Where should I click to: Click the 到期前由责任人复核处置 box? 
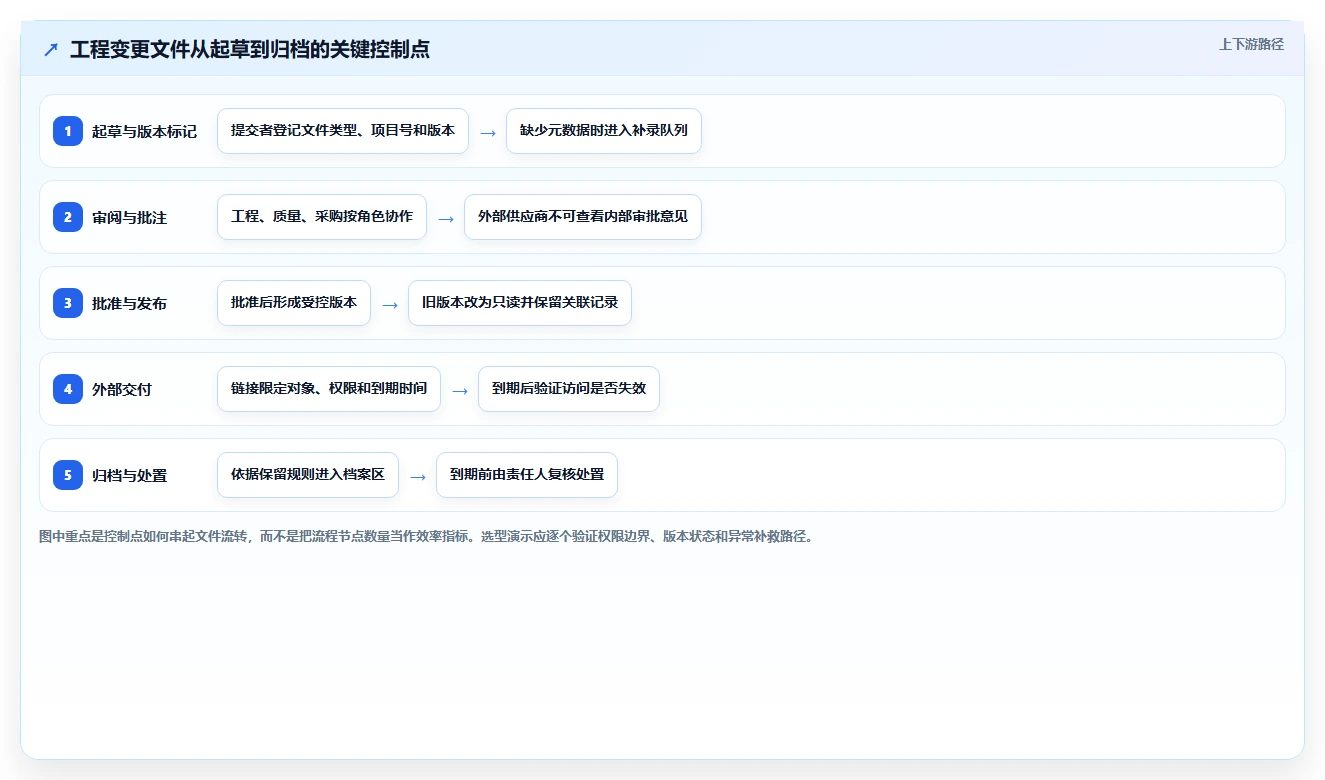pyautogui.click(x=527, y=475)
